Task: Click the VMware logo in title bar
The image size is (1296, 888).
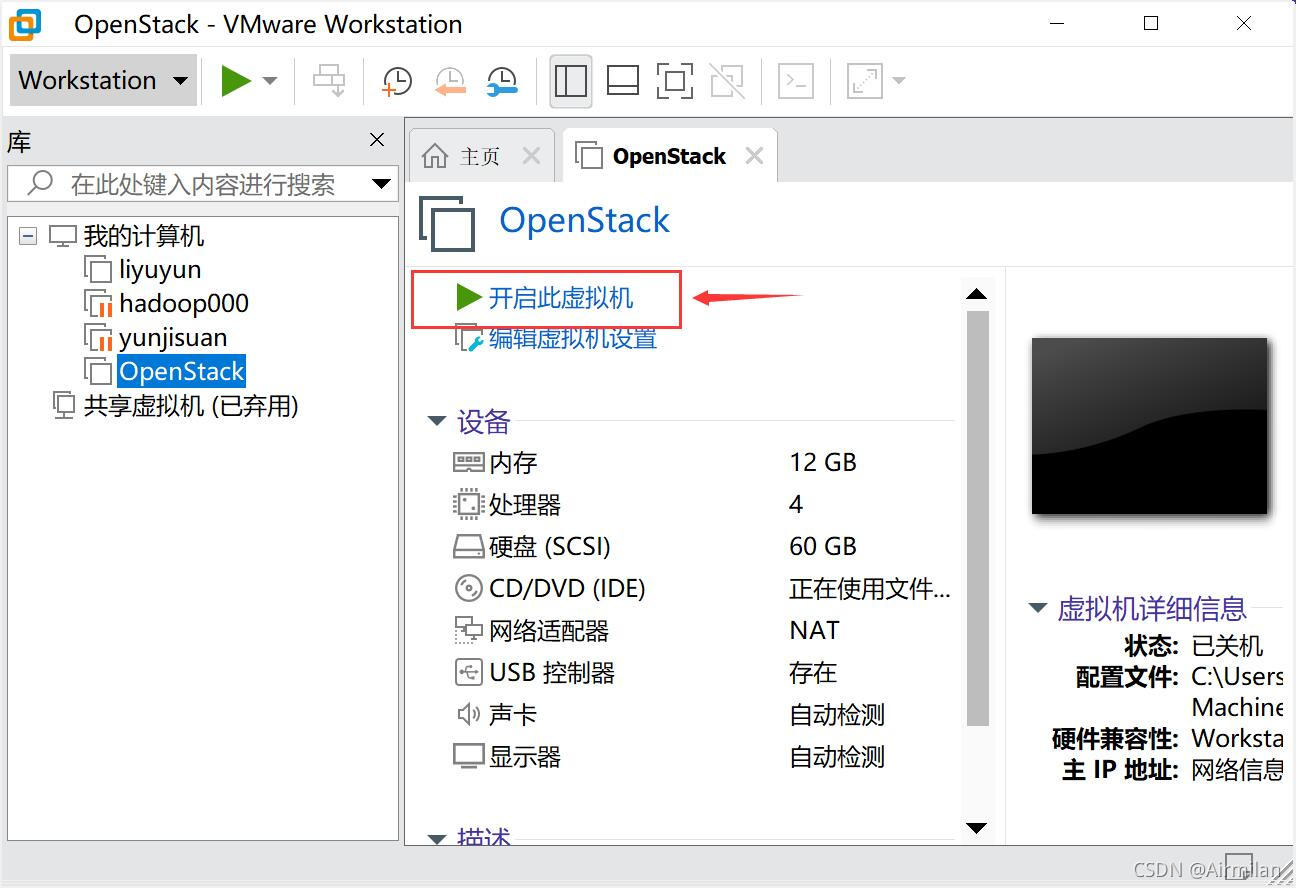Action: [x=26, y=24]
